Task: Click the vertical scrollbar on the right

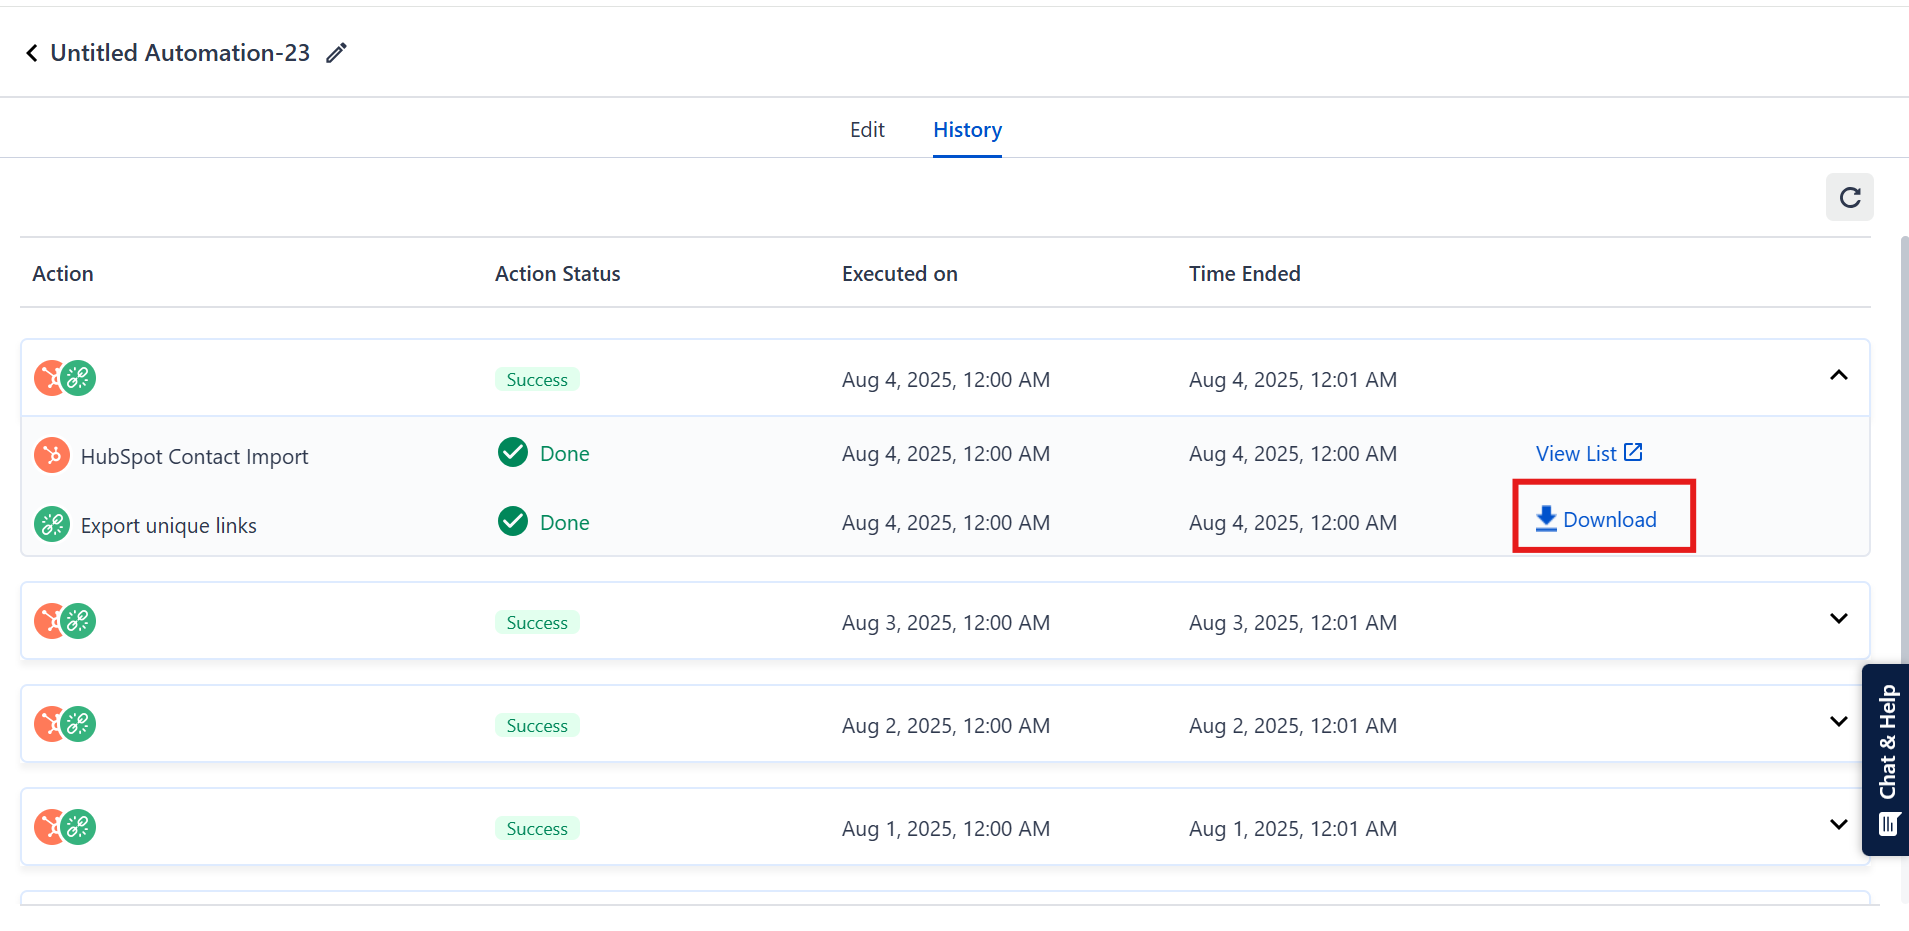Action: (x=1903, y=450)
